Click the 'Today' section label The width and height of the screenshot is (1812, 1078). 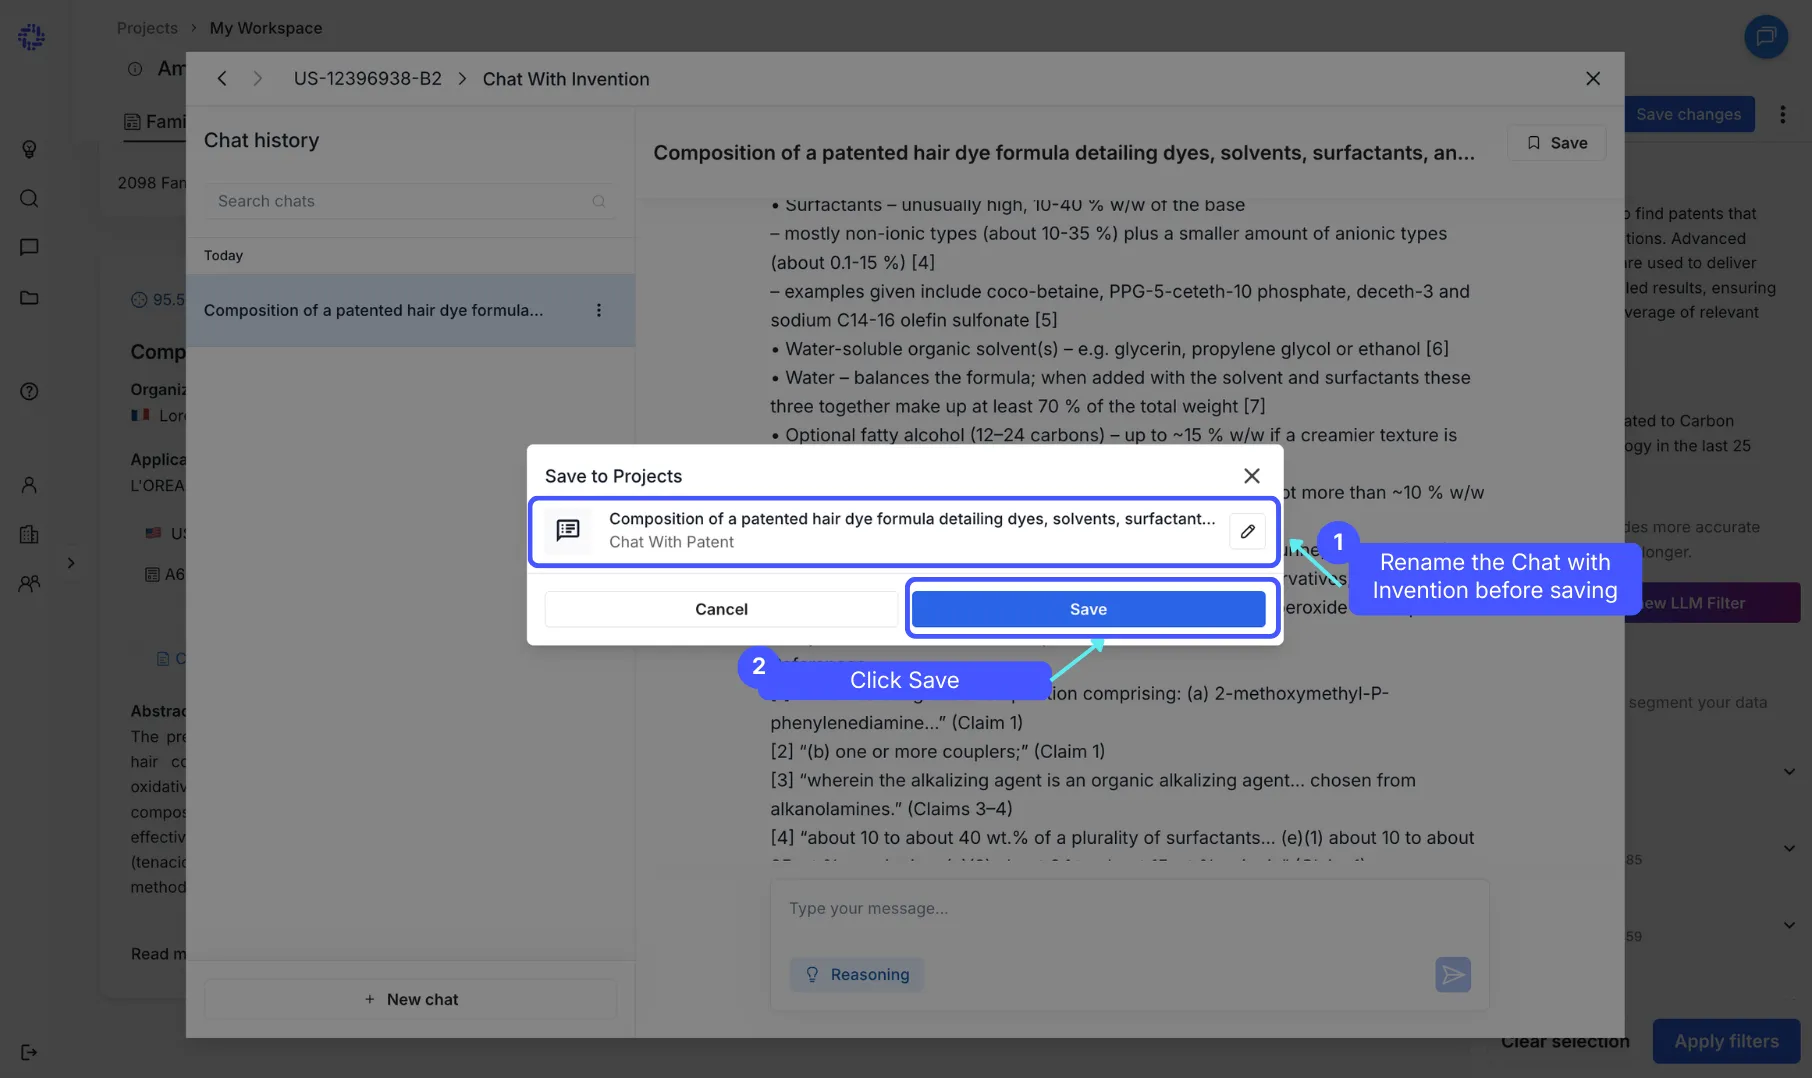point(223,256)
